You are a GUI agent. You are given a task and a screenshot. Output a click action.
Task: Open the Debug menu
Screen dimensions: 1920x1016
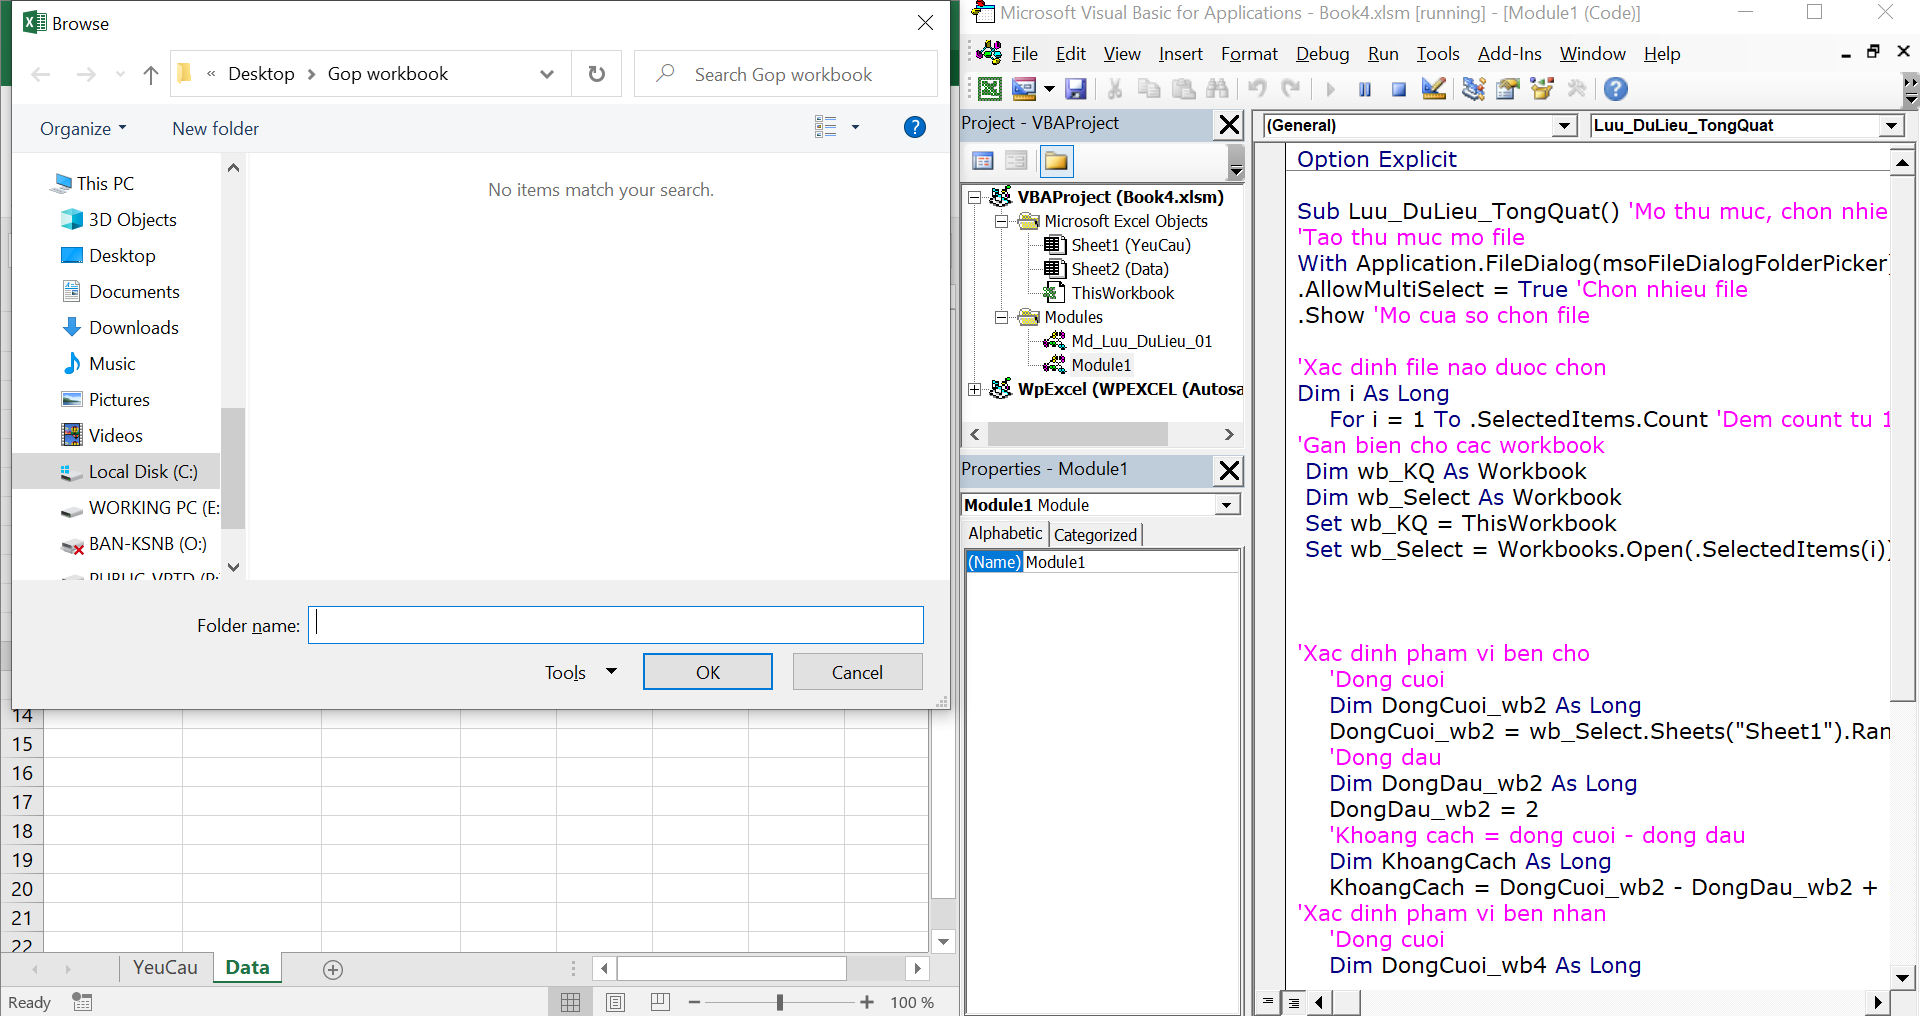tap(1322, 54)
